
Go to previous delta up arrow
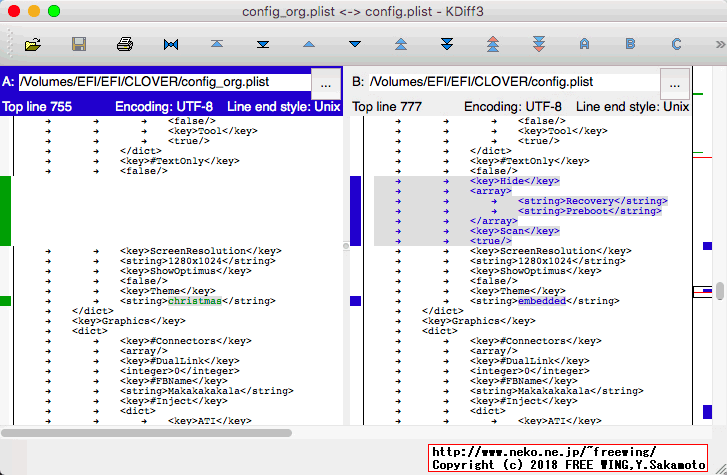(309, 45)
